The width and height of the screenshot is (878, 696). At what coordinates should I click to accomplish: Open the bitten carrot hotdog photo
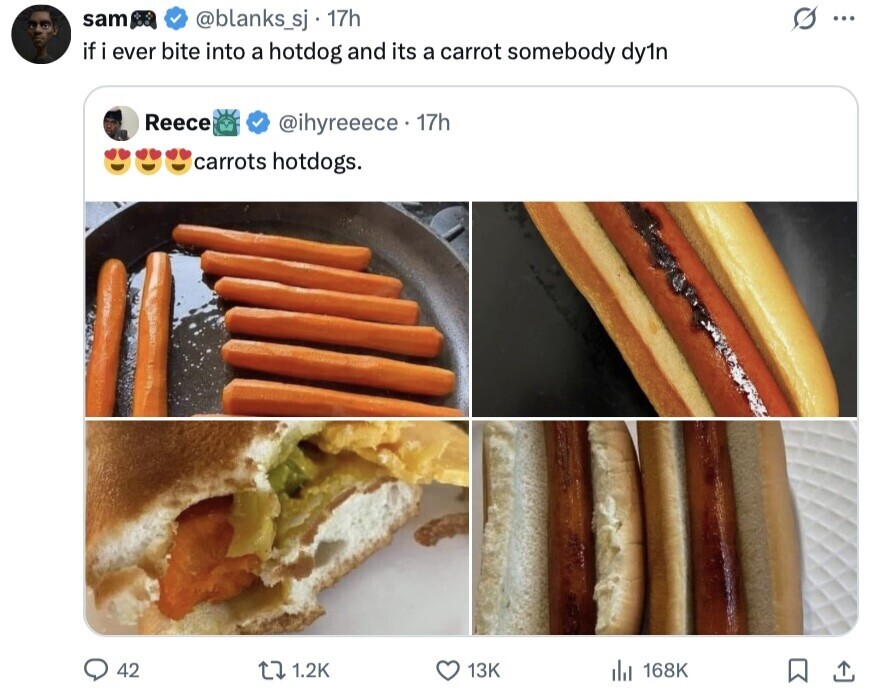pyautogui.click(x=276, y=527)
